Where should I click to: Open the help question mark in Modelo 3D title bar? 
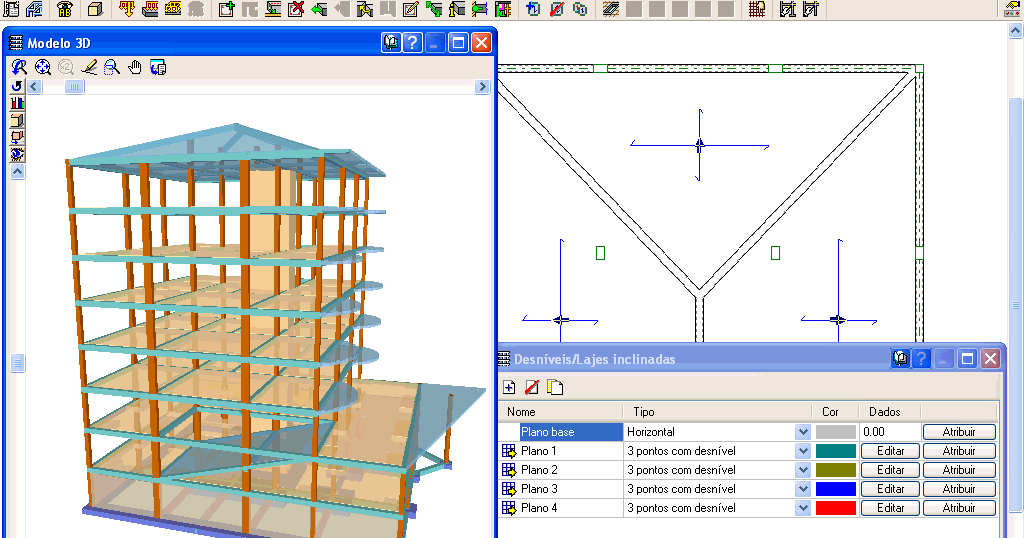click(413, 43)
